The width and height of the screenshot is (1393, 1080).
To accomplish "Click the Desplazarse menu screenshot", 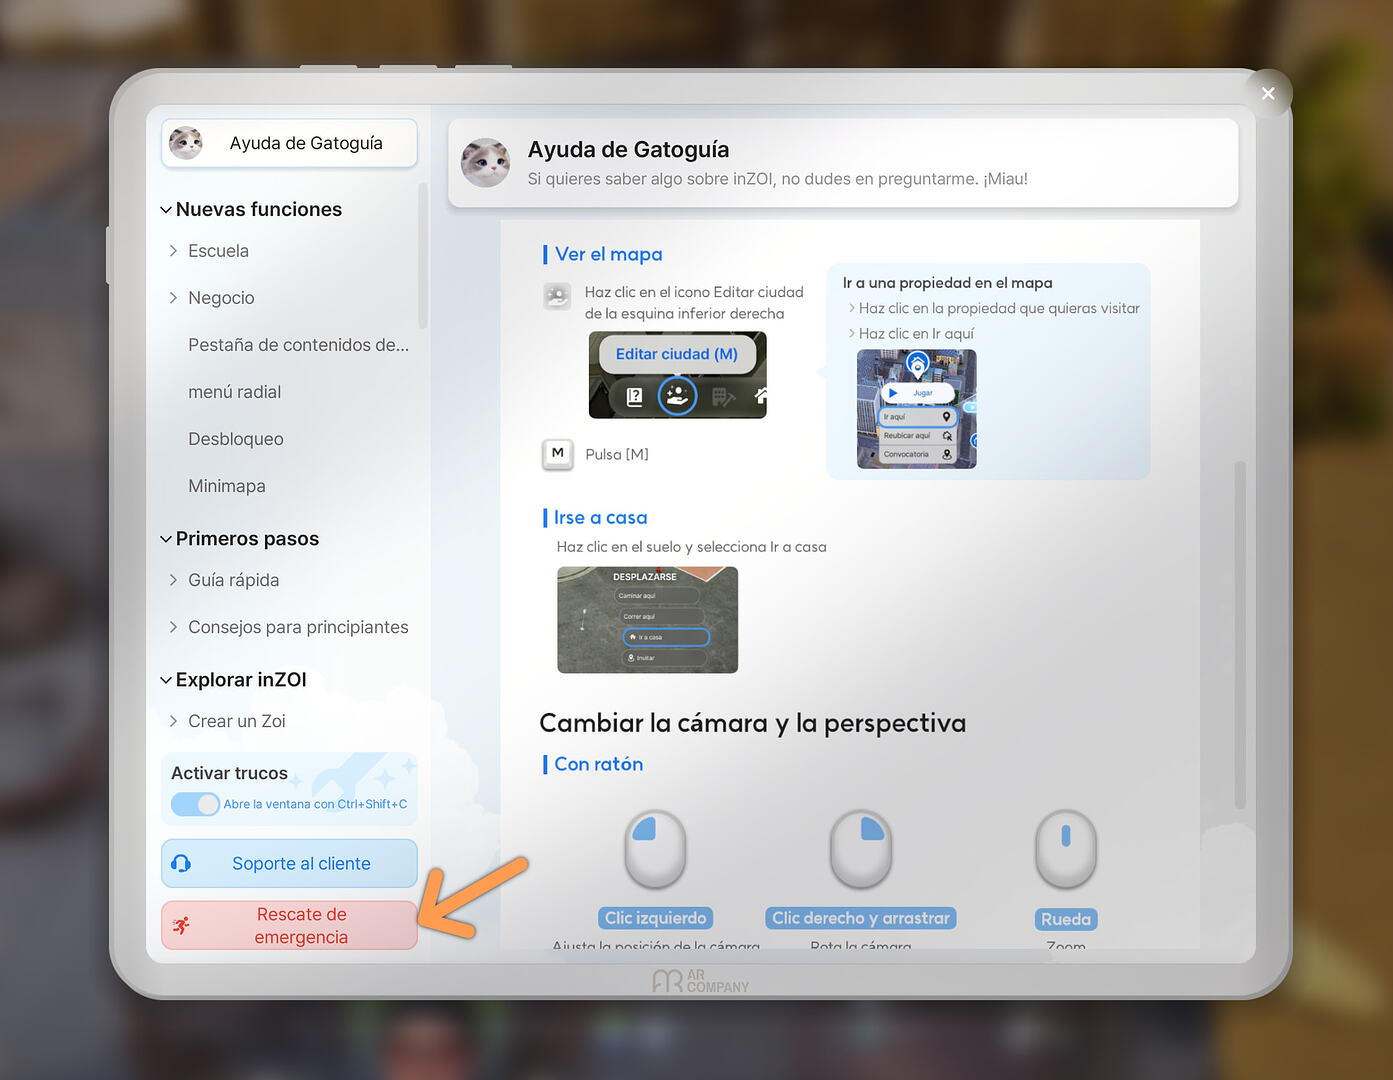I will (x=648, y=620).
